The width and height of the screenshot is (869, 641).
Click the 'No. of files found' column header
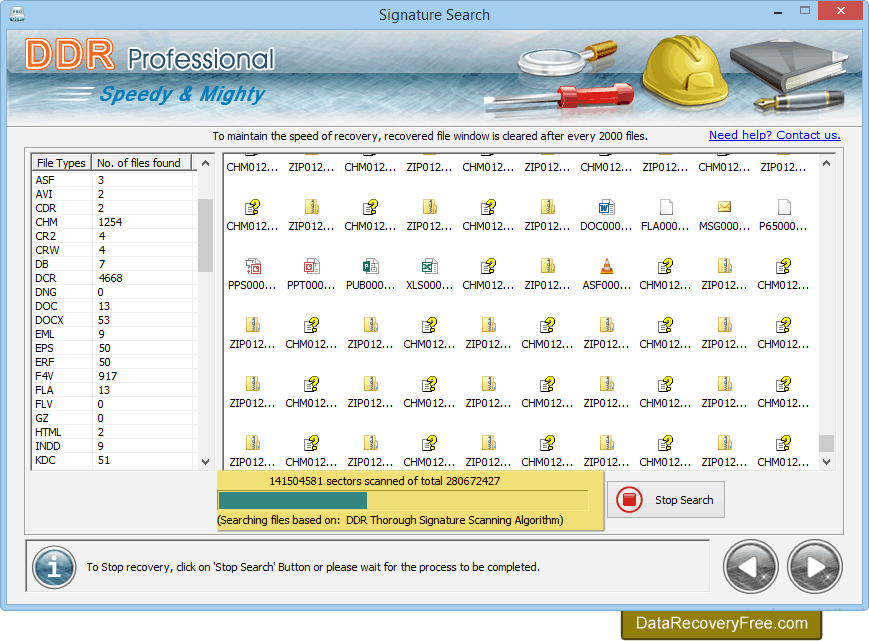(x=141, y=163)
